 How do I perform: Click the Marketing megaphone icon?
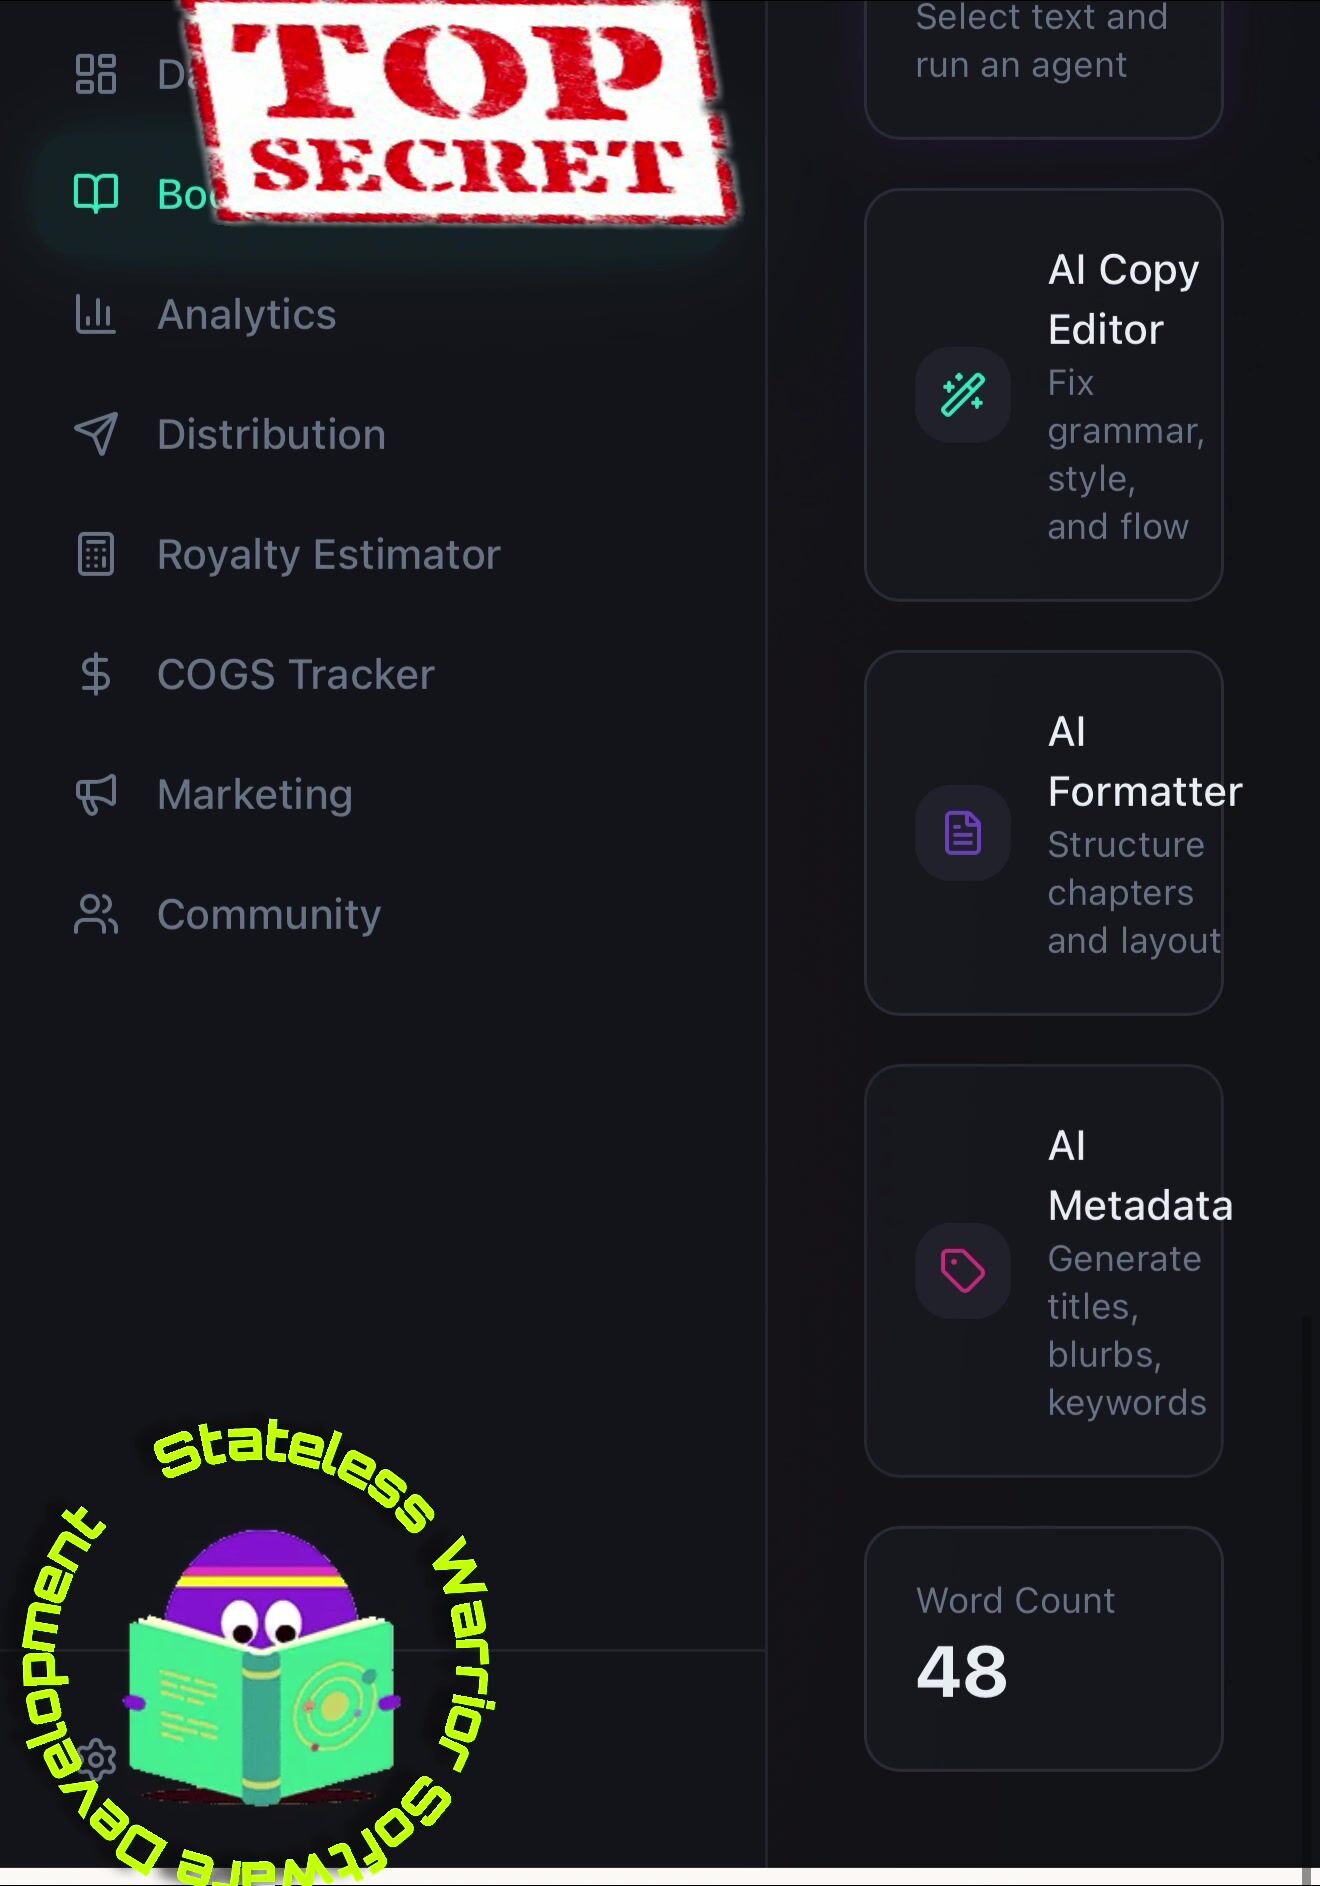(96, 794)
